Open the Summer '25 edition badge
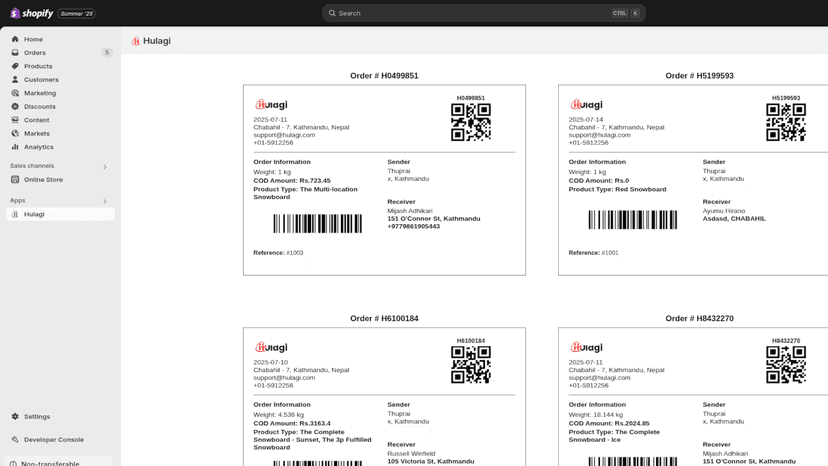The width and height of the screenshot is (828, 466). (77, 14)
